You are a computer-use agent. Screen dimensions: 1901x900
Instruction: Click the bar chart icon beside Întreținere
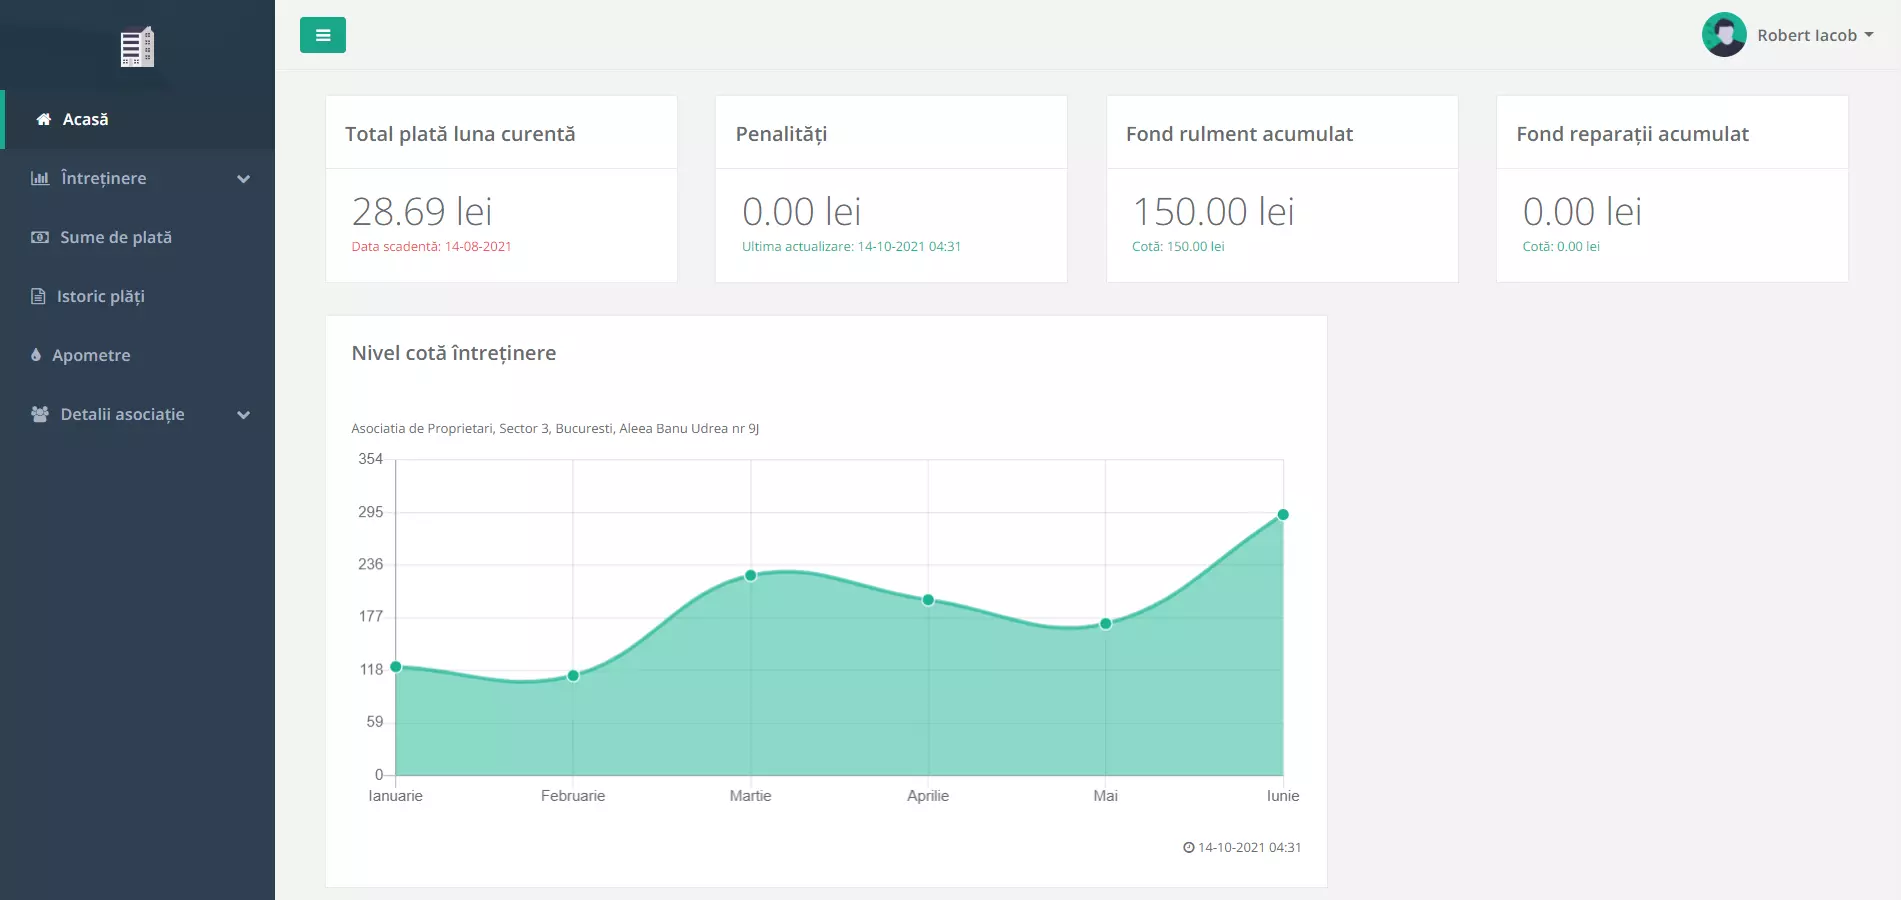pos(40,178)
